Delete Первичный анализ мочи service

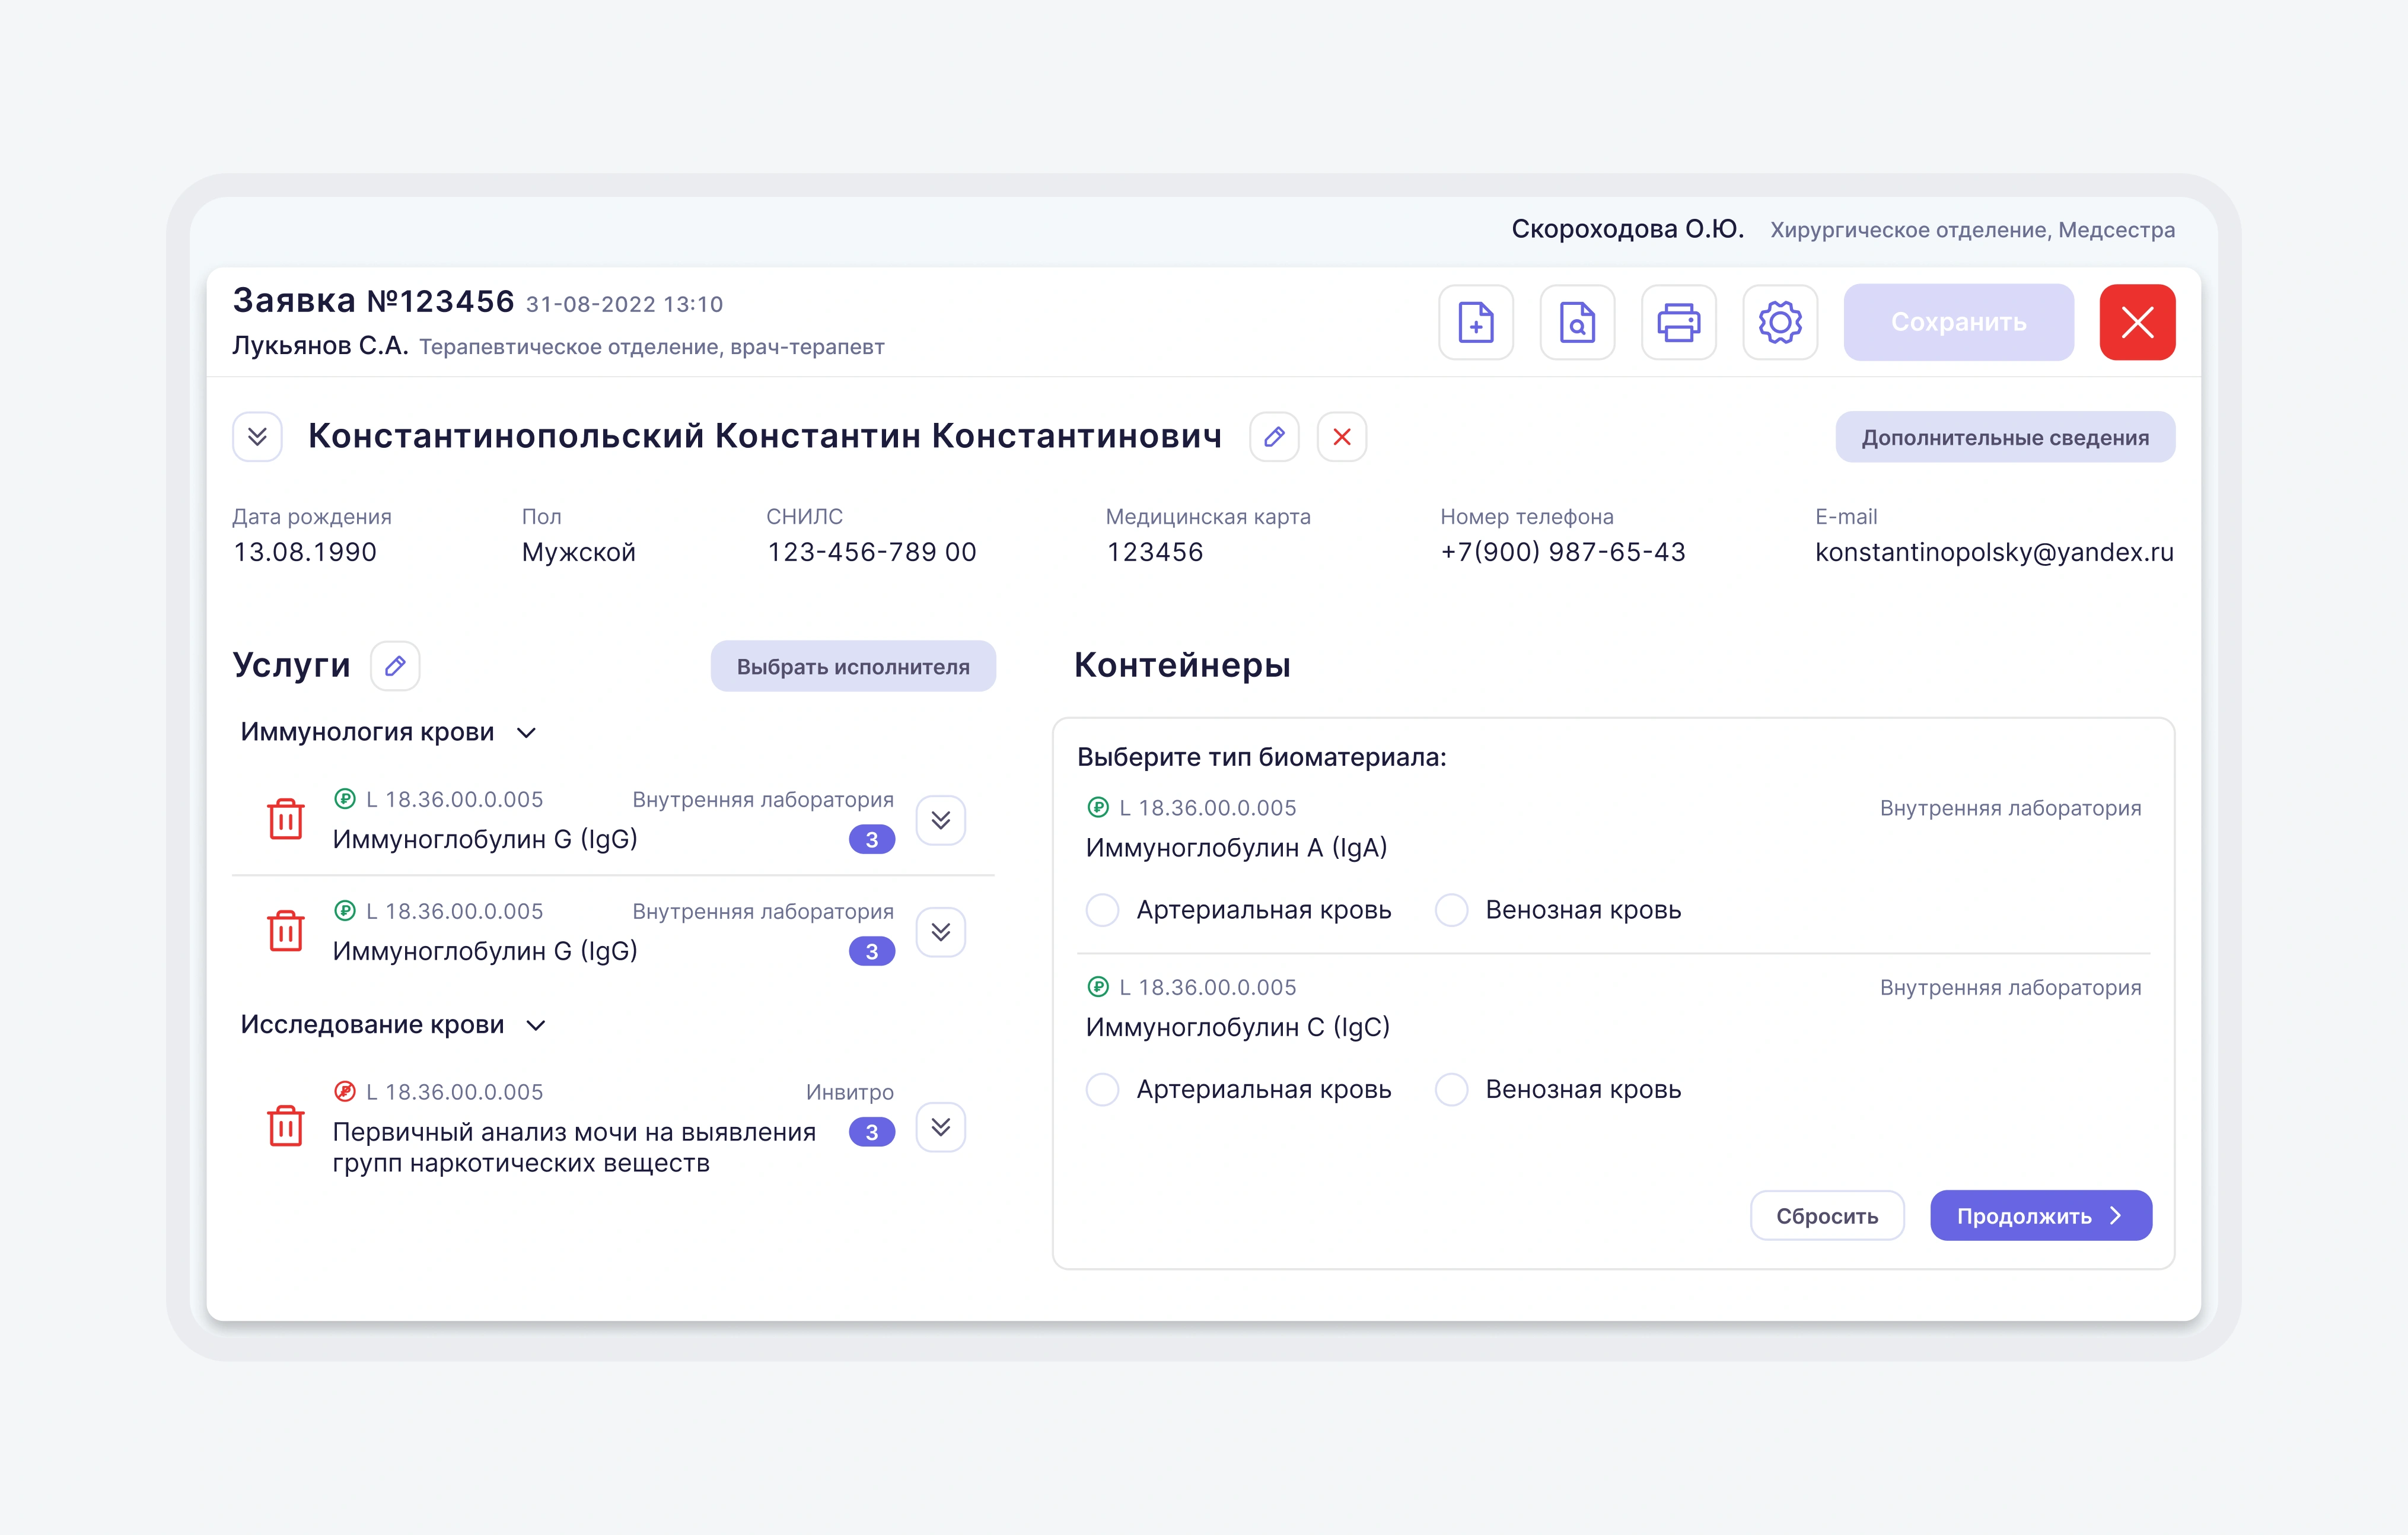[x=286, y=1126]
